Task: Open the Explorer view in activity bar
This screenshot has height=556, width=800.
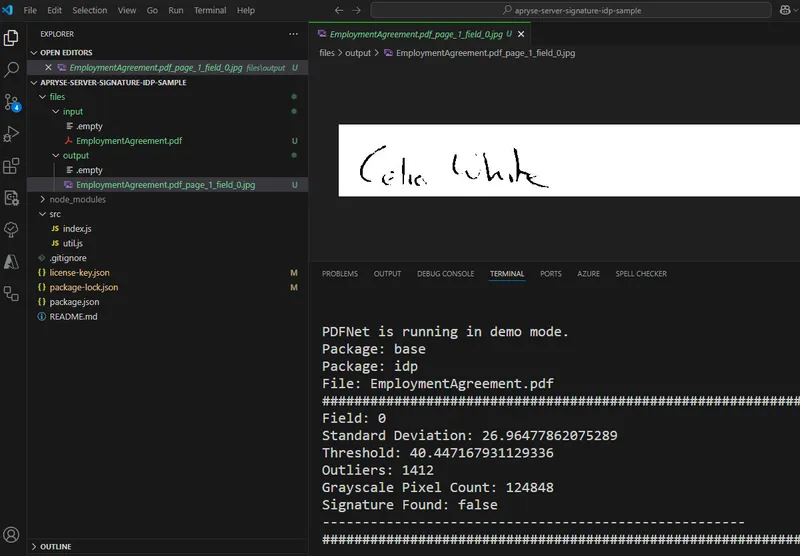Action: click(x=11, y=38)
